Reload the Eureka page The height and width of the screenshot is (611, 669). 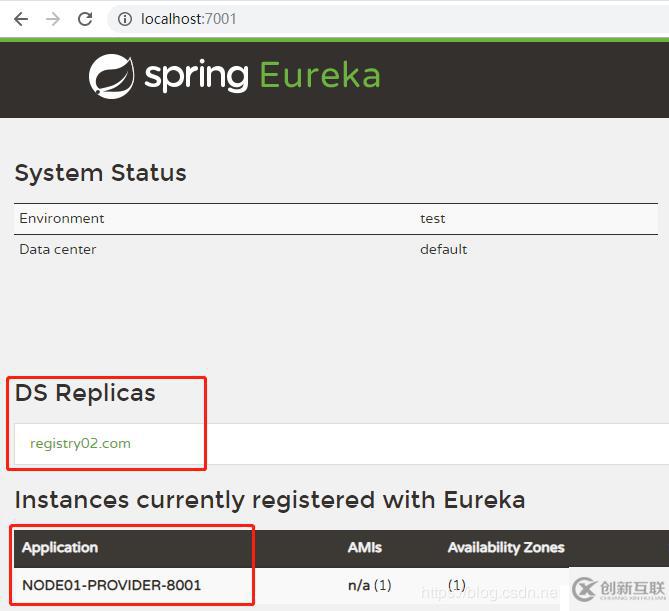pos(85,19)
